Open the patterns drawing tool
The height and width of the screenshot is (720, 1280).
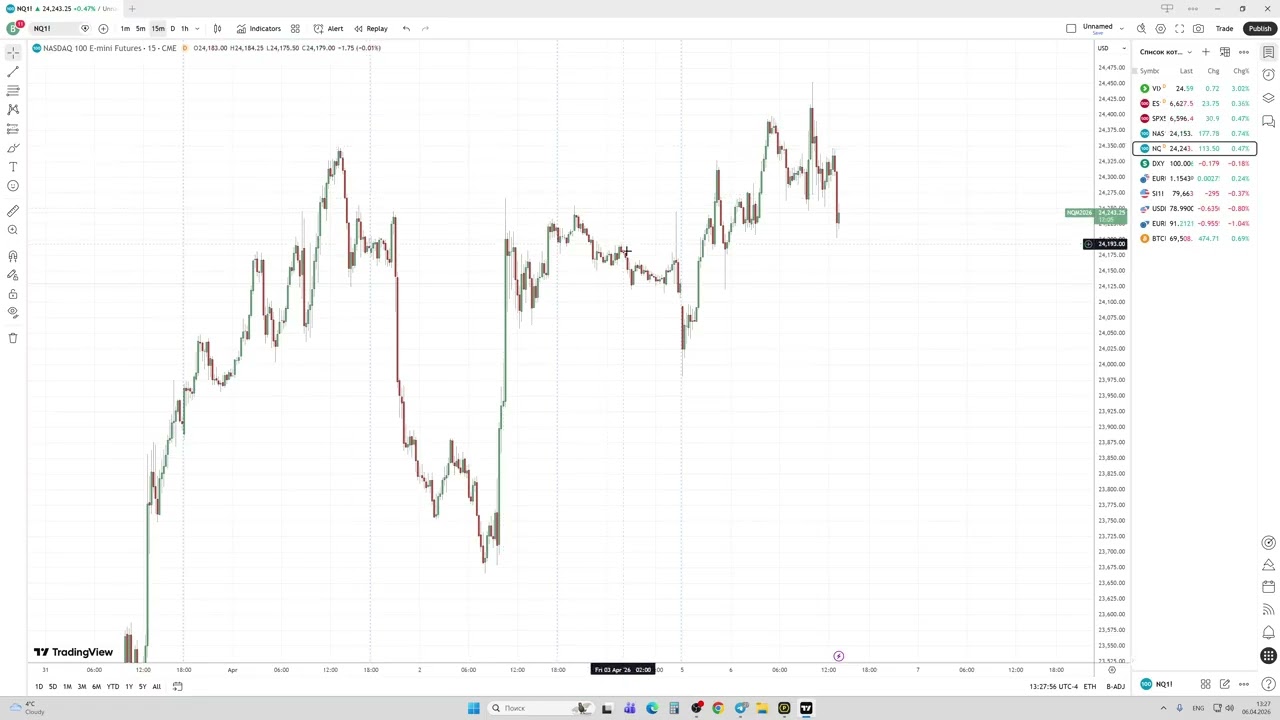pyautogui.click(x=13, y=109)
